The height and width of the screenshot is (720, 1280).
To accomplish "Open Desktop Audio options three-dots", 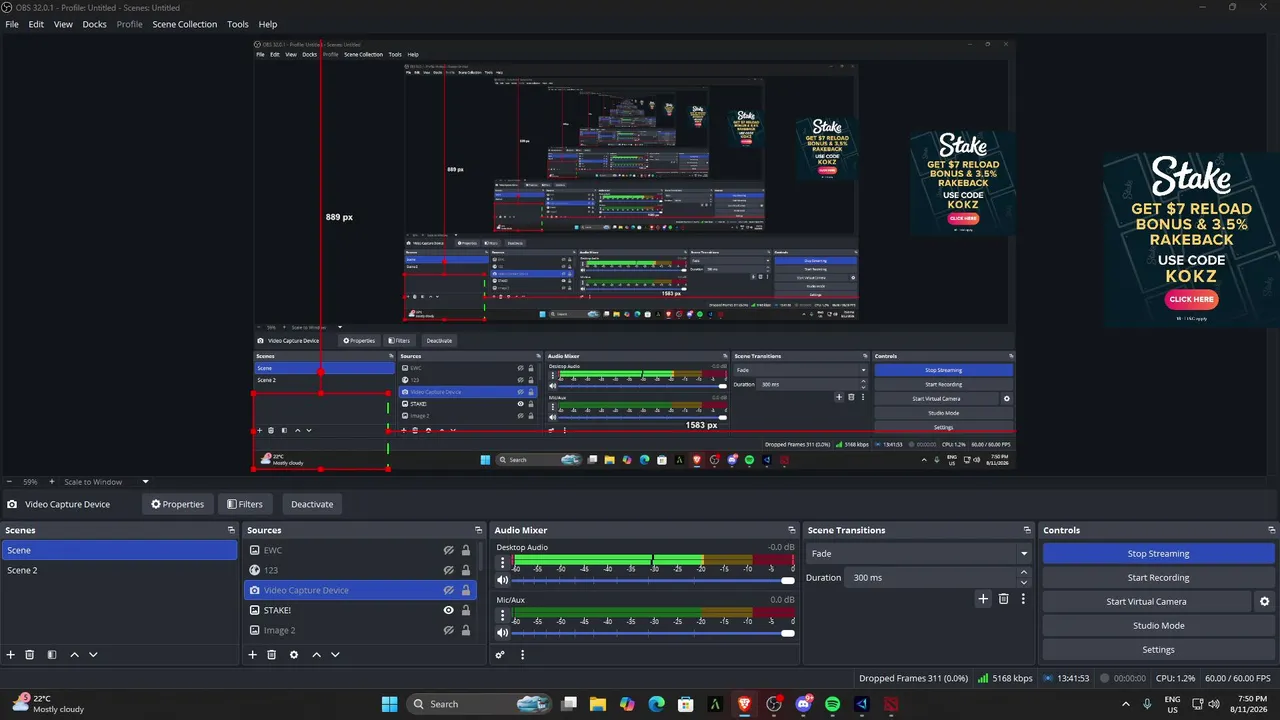I will coord(503,564).
